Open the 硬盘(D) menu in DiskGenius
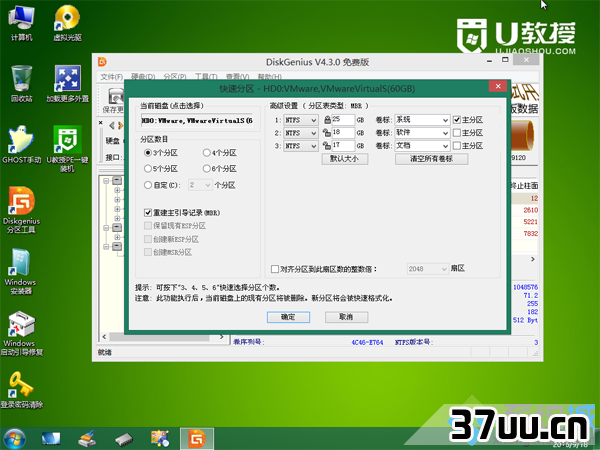The height and width of the screenshot is (450, 600). coord(143,77)
